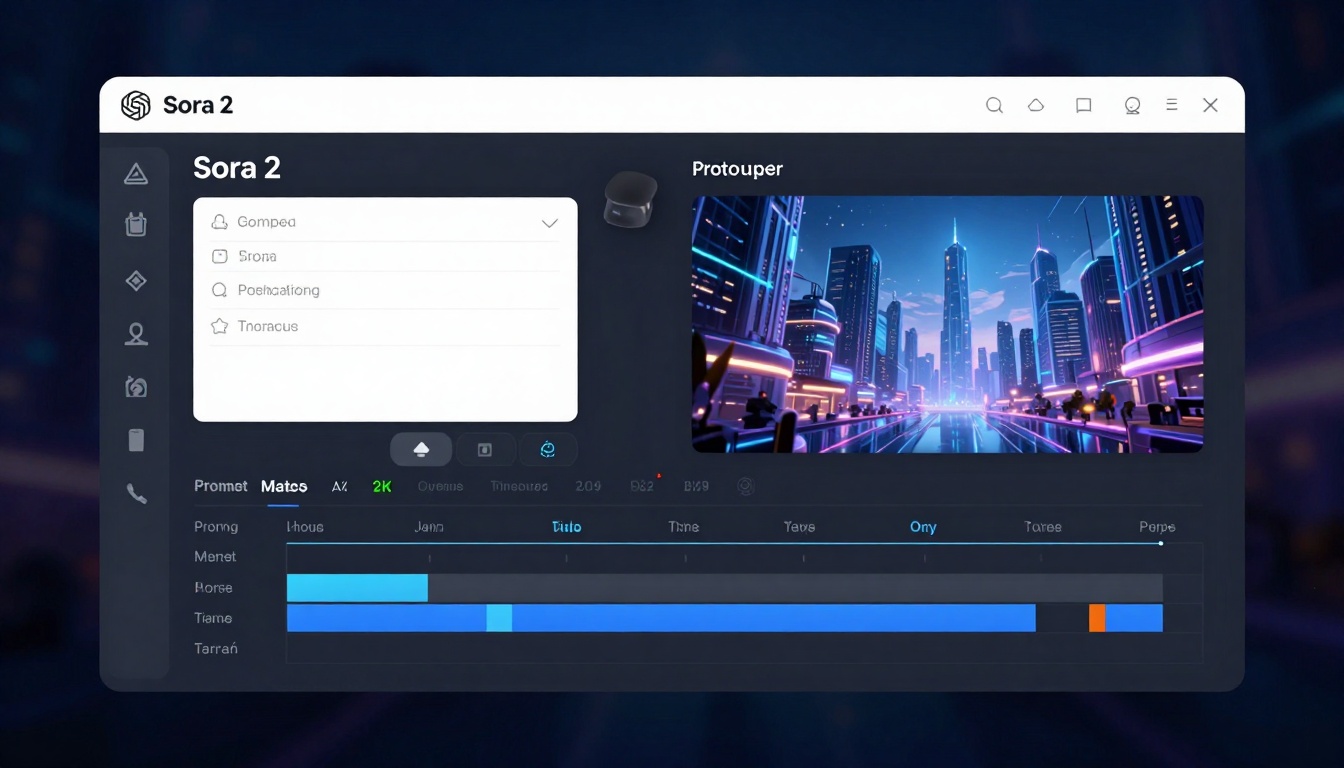
Task: Switch to the Promet tab
Action: click(x=220, y=486)
